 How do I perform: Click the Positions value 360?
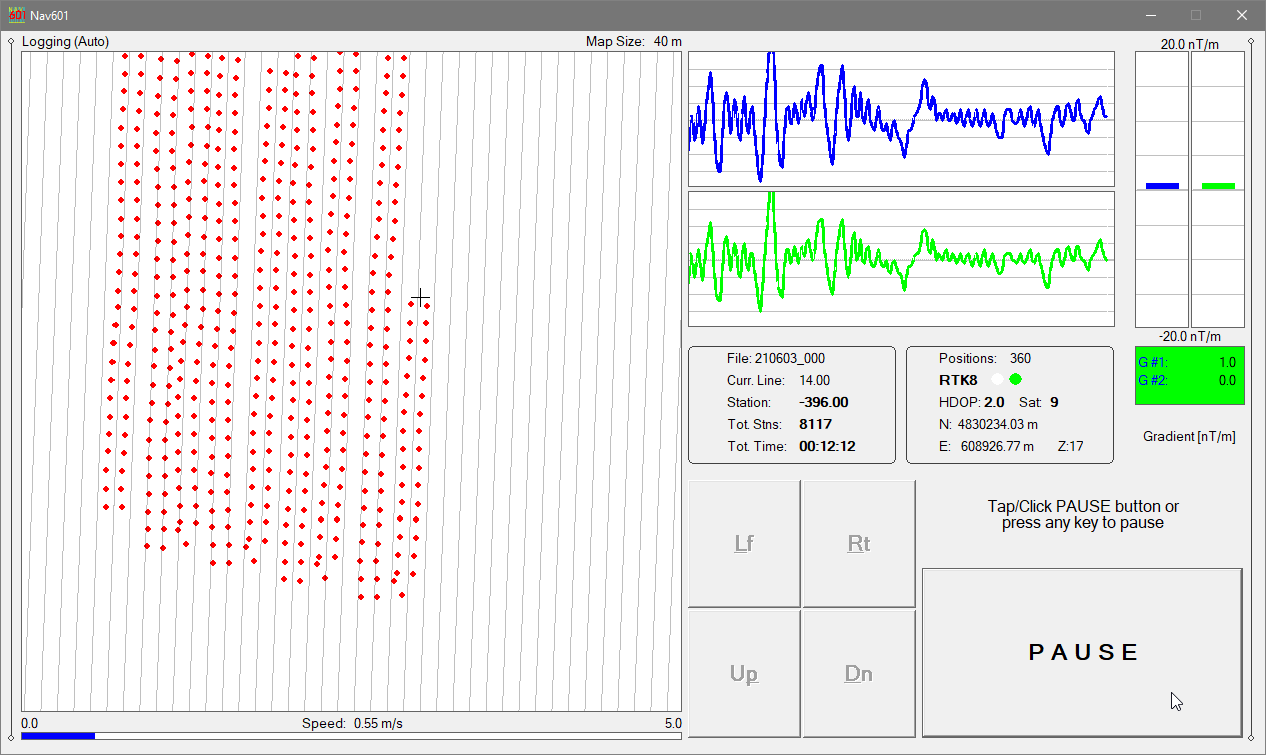tap(1020, 358)
